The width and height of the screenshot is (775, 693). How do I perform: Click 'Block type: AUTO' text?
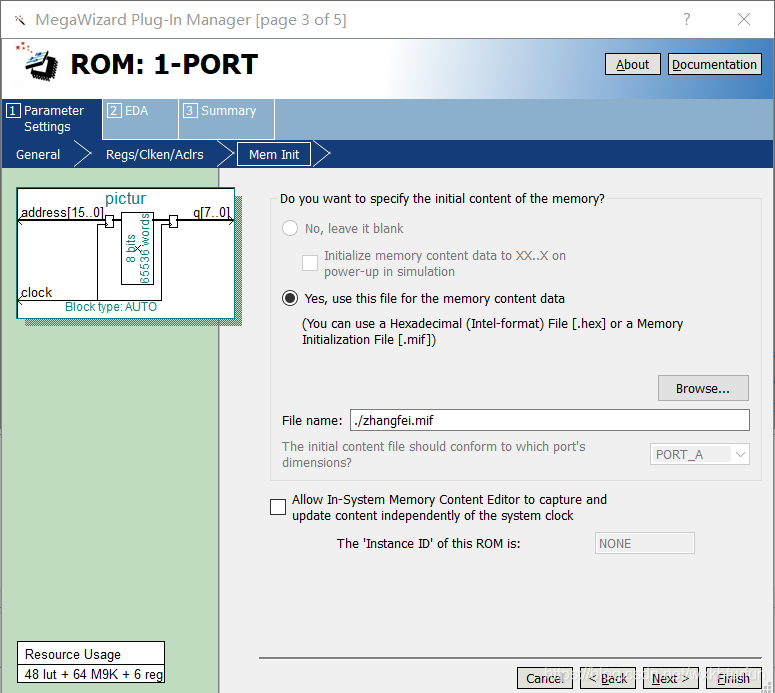[x=111, y=307]
